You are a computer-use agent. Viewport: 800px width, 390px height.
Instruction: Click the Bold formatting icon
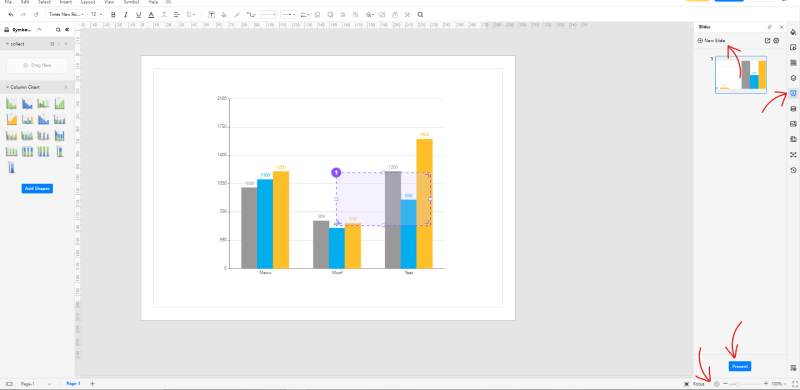(113, 15)
